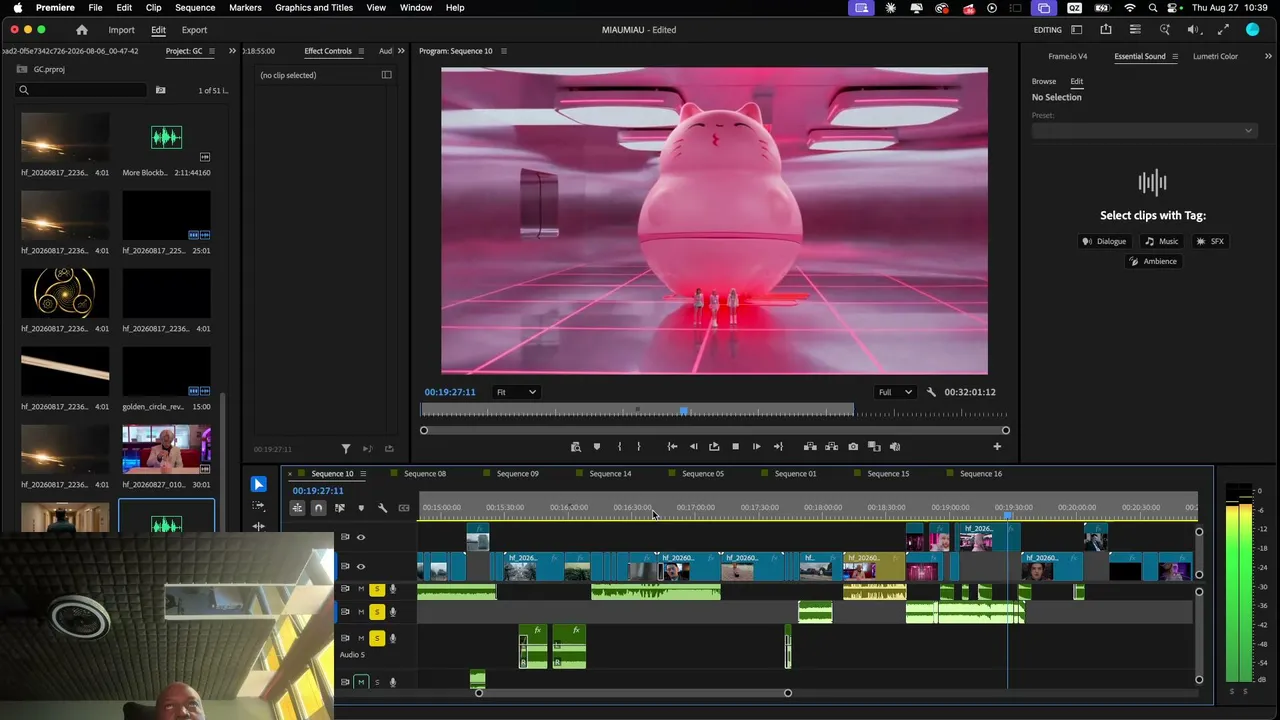Show overflow panels beside Lumetri Color
1280x720 pixels.
[1269, 56]
